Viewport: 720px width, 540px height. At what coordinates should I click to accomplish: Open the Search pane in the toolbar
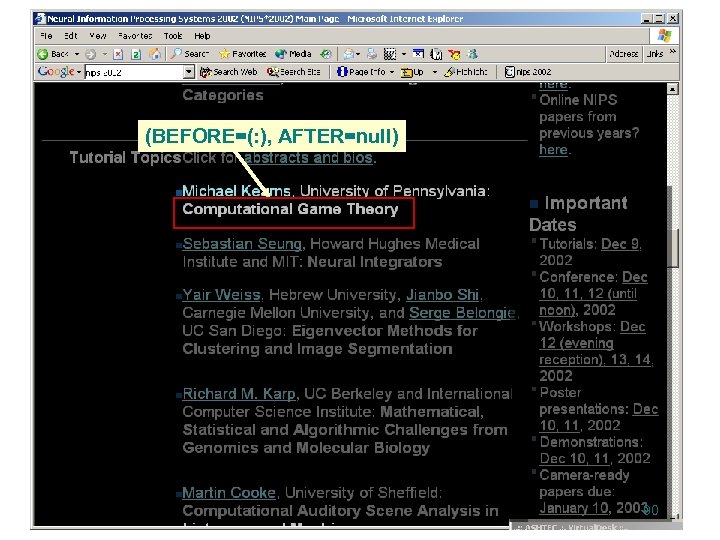tap(189, 54)
